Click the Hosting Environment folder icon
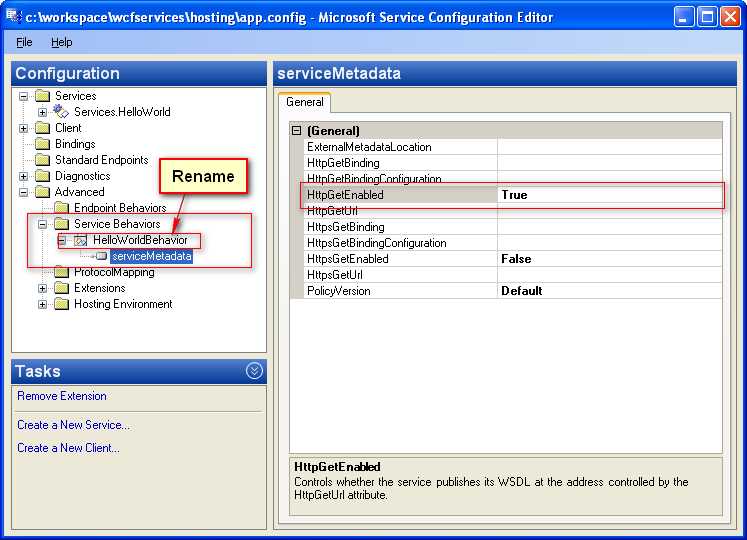This screenshot has width=747, height=540. coord(61,304)
